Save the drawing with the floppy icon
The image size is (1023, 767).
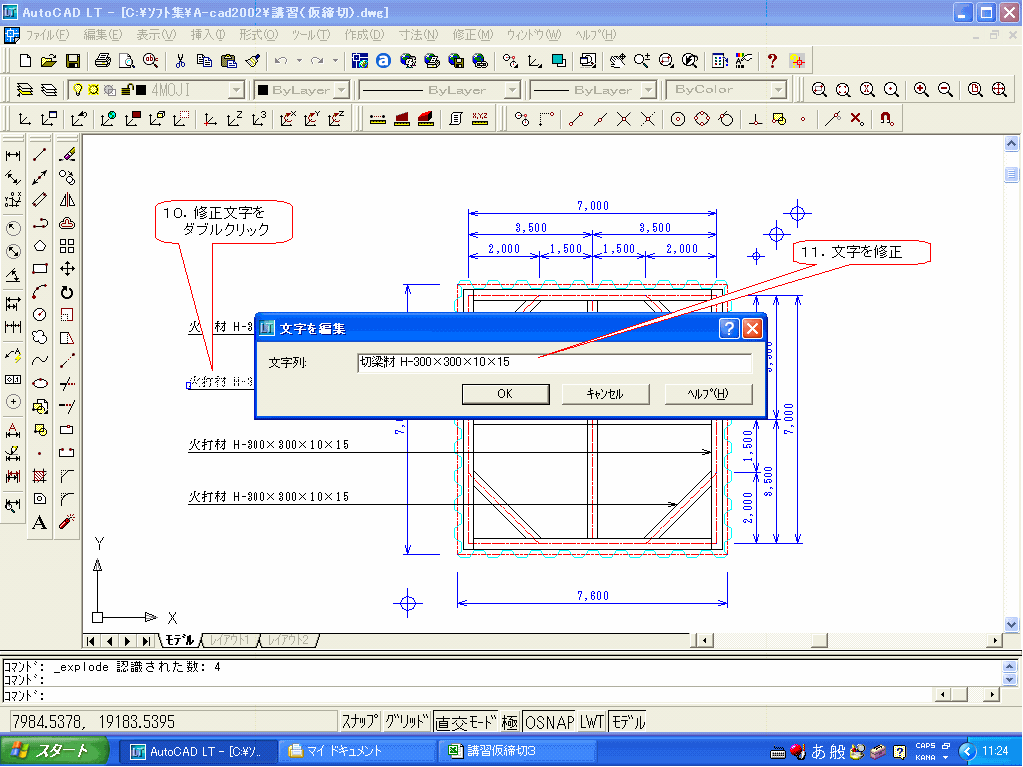coord(72,61)
